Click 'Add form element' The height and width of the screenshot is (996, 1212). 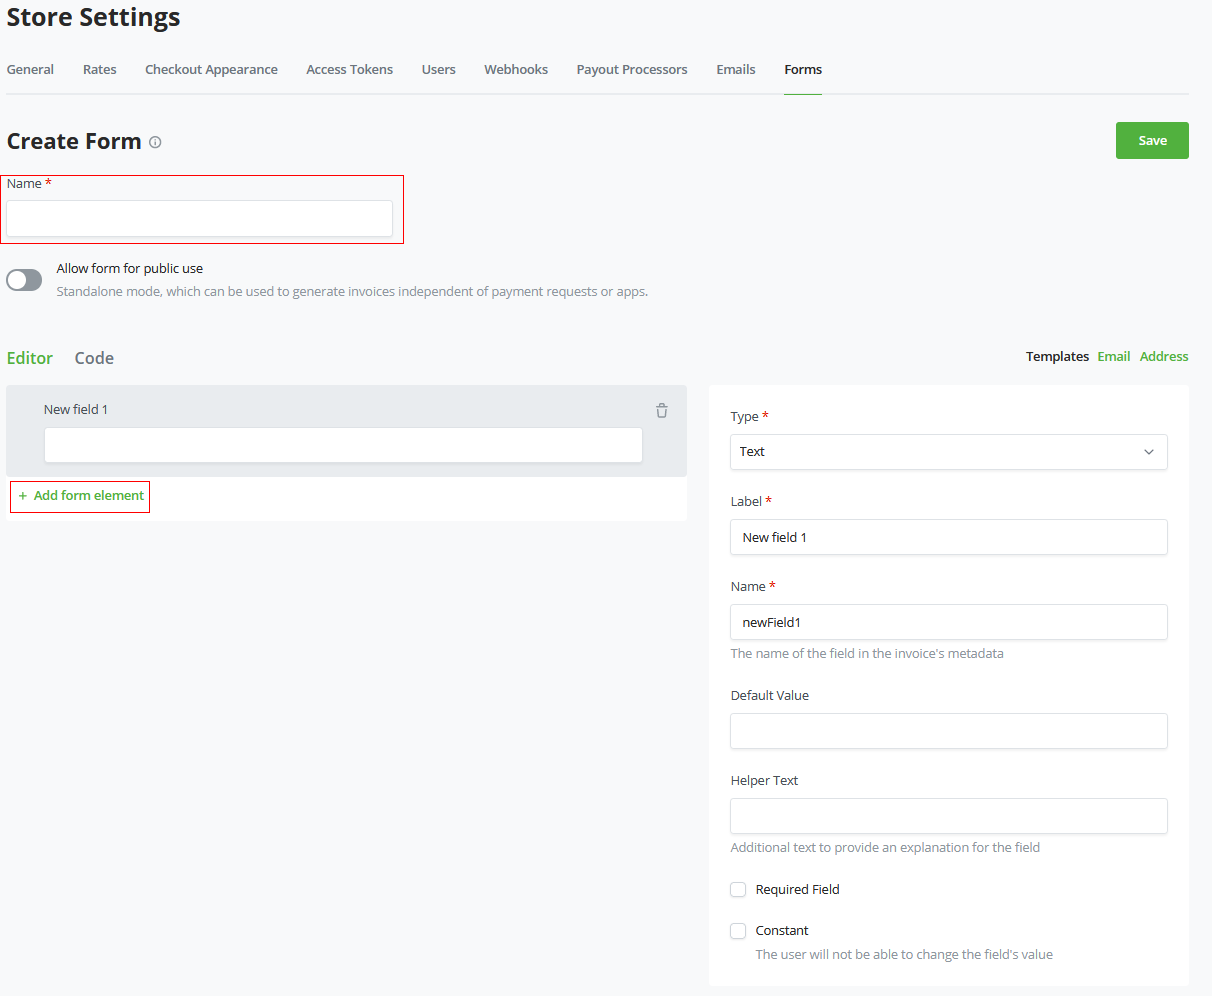79,496
